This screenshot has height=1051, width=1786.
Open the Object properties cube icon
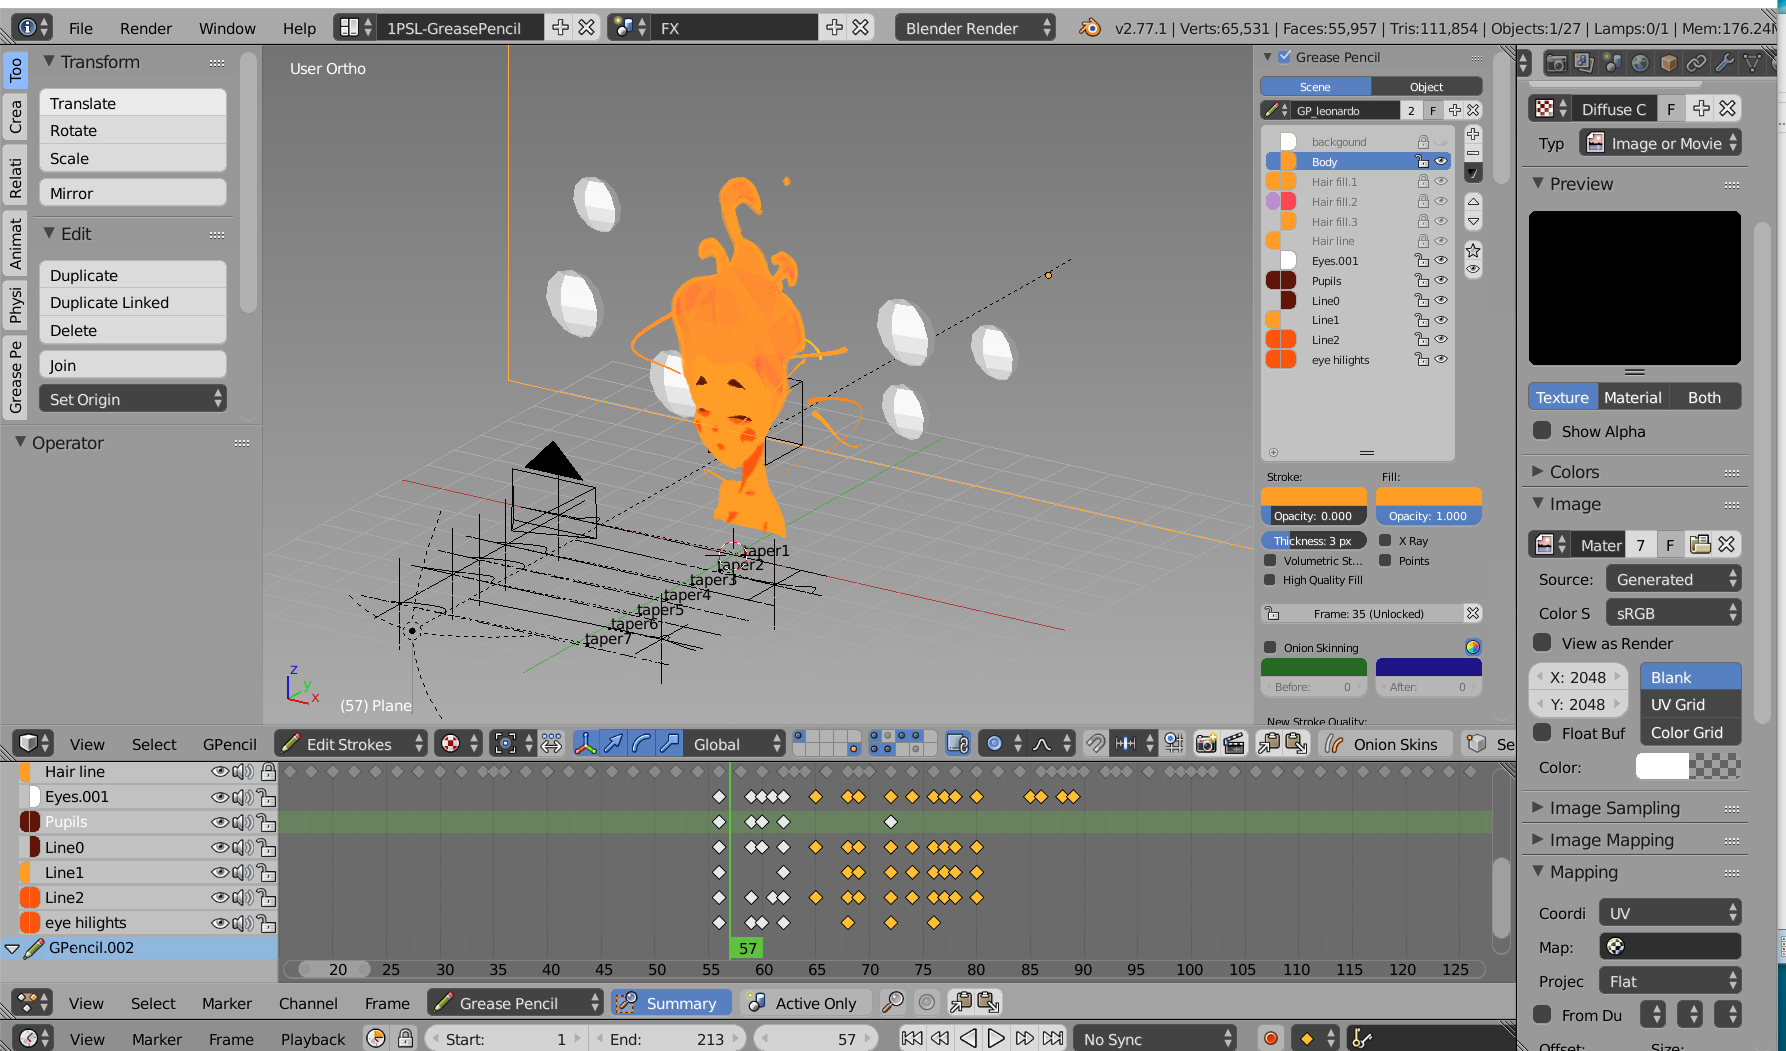tap(1668, 63)
